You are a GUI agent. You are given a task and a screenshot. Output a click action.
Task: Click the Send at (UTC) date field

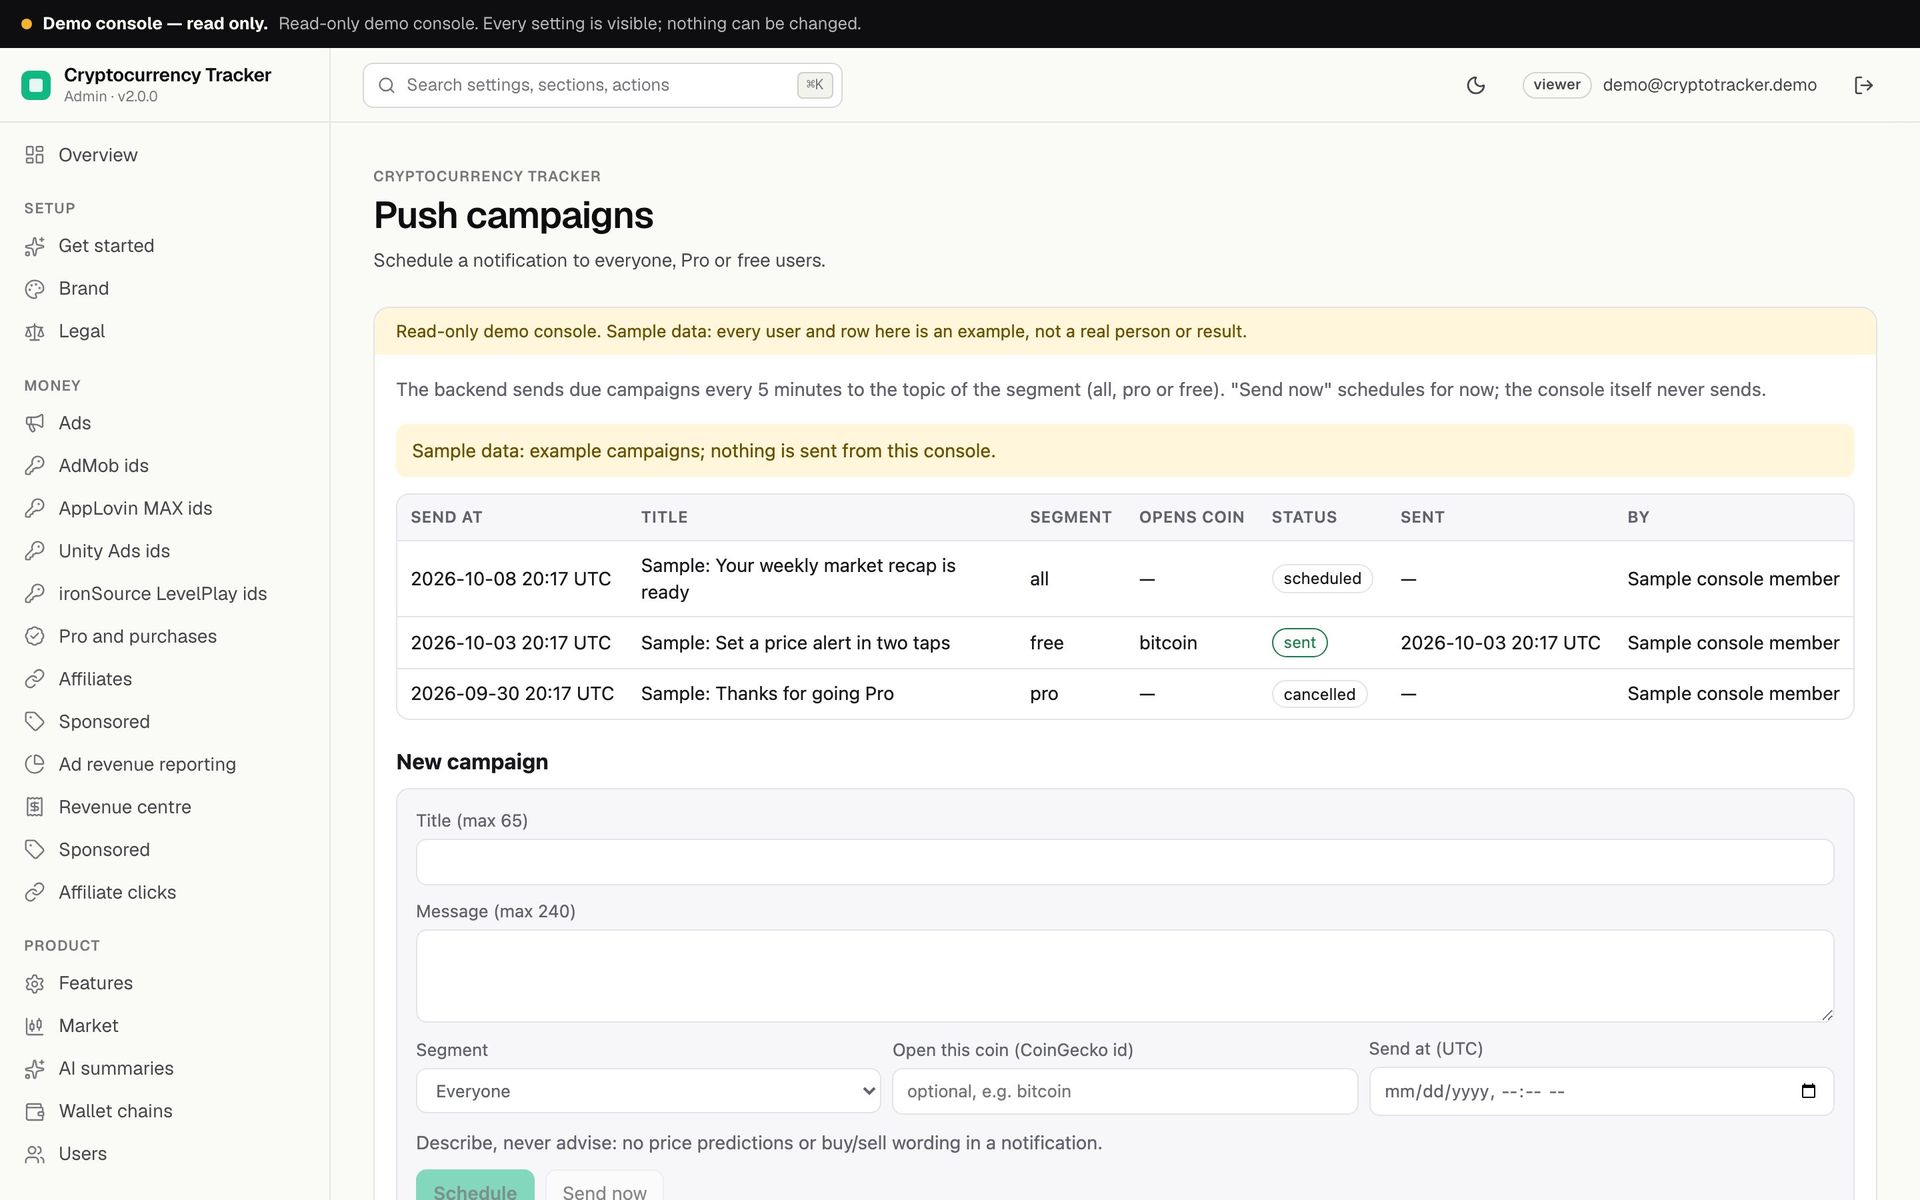point(1601,1091)
